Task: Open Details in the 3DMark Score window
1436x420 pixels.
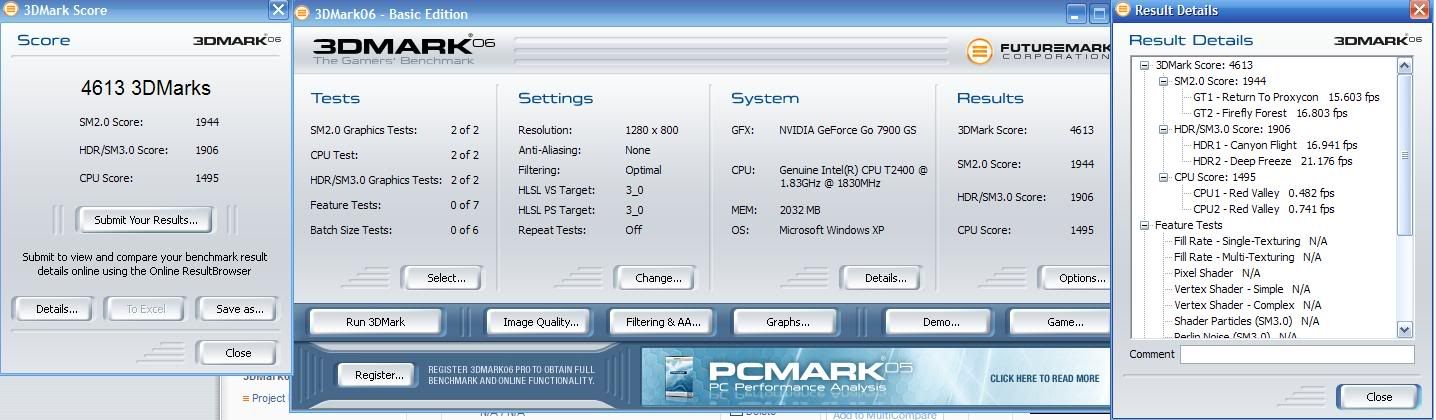Action: (x=56, y=309)
